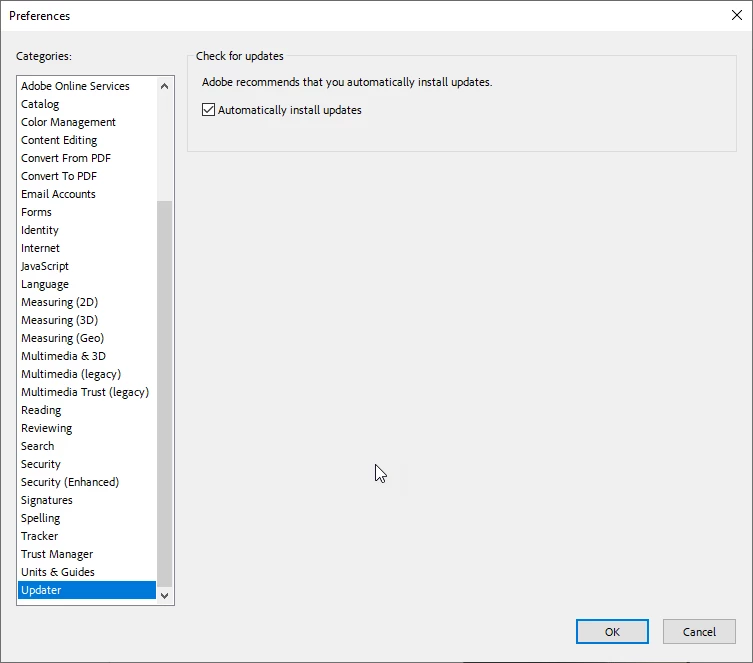Select the Spelling category
The height and width of the screenshot is (663, 753).
(87, 518)
